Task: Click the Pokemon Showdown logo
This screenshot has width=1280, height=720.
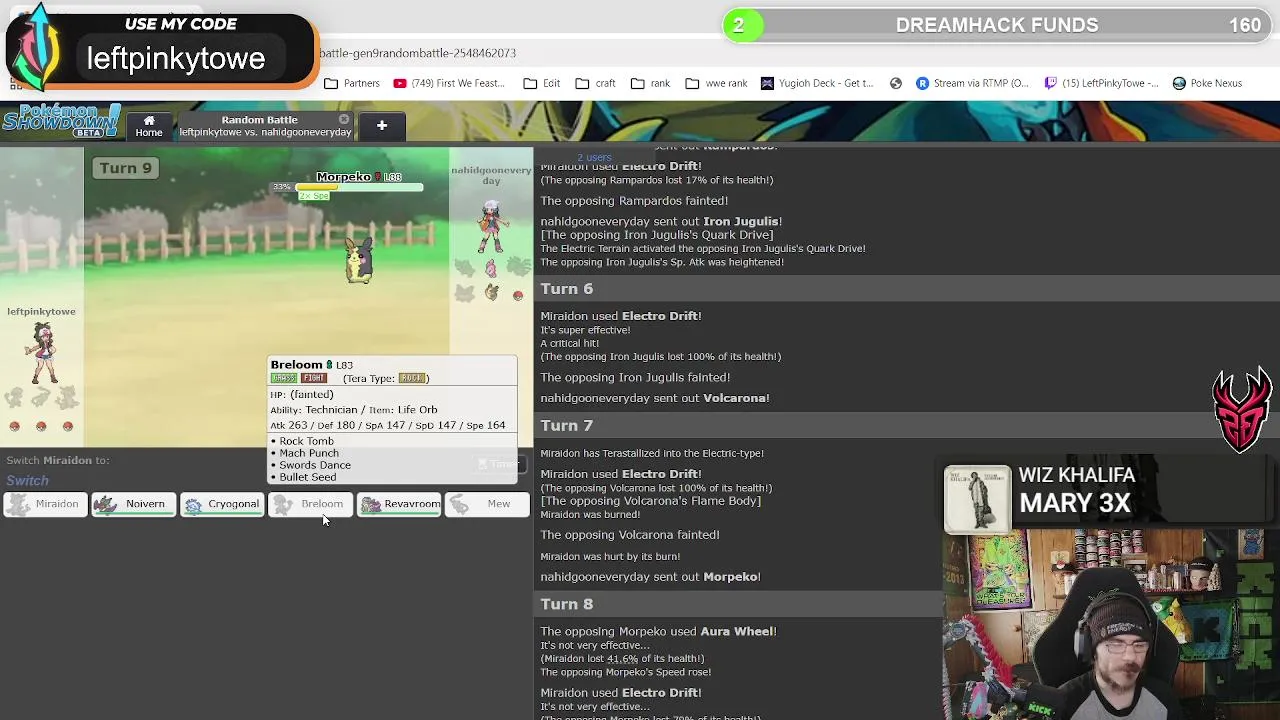Action: [x=61, y=120]
